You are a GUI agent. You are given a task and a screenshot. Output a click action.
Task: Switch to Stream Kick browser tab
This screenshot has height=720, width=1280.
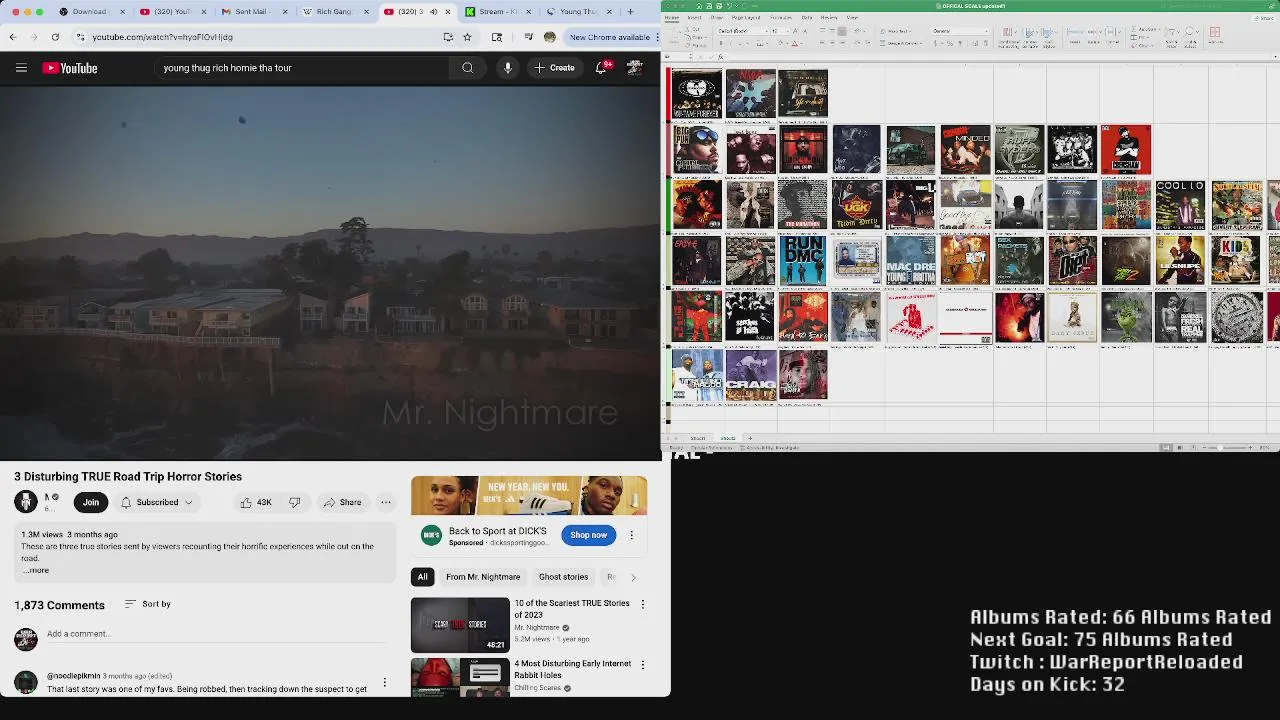pyautogui.click(x=498, y=12)
